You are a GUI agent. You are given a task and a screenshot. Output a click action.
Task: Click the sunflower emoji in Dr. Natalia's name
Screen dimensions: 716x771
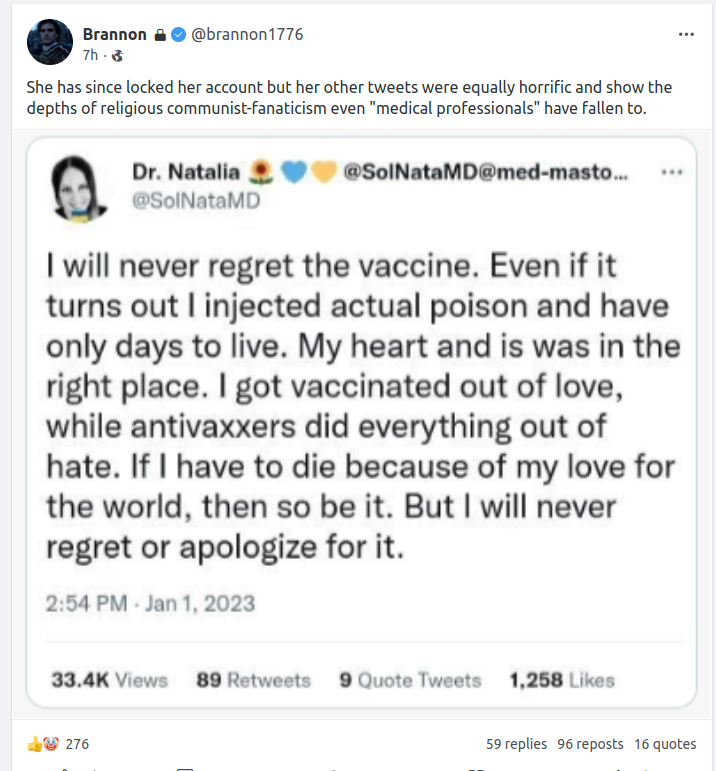coord(262,174)
